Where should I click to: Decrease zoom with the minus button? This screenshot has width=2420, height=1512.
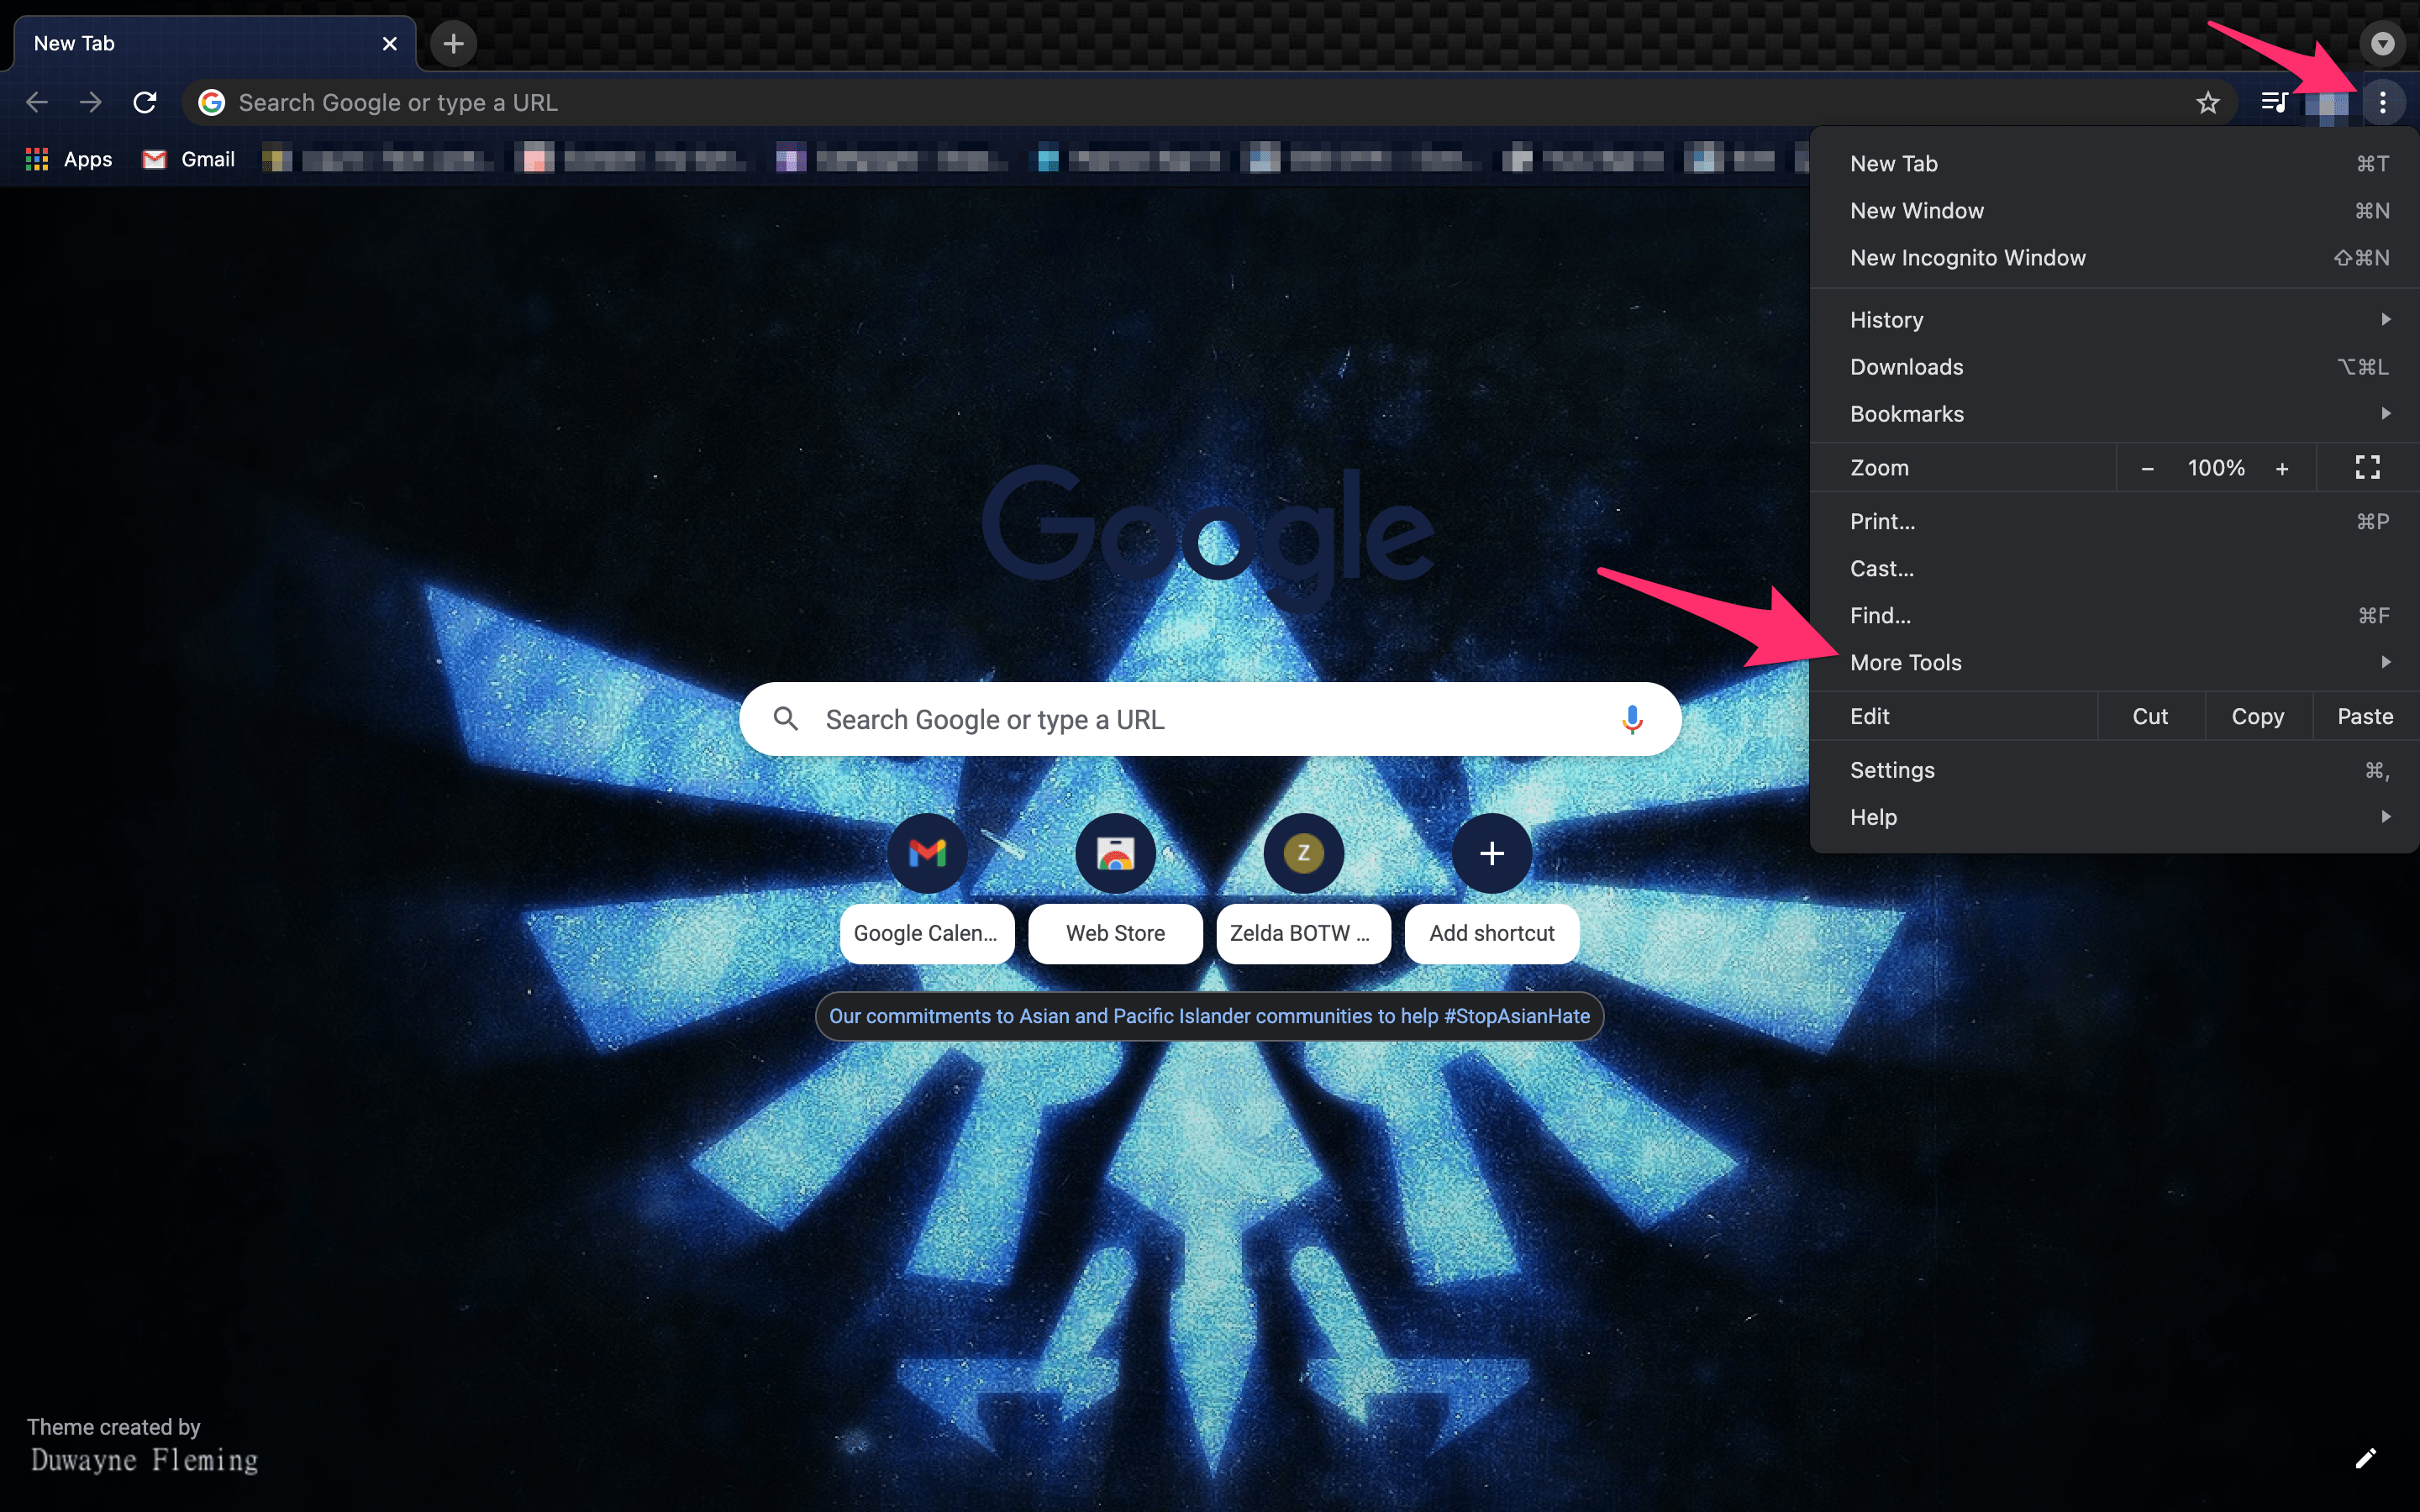point(2147,468)
